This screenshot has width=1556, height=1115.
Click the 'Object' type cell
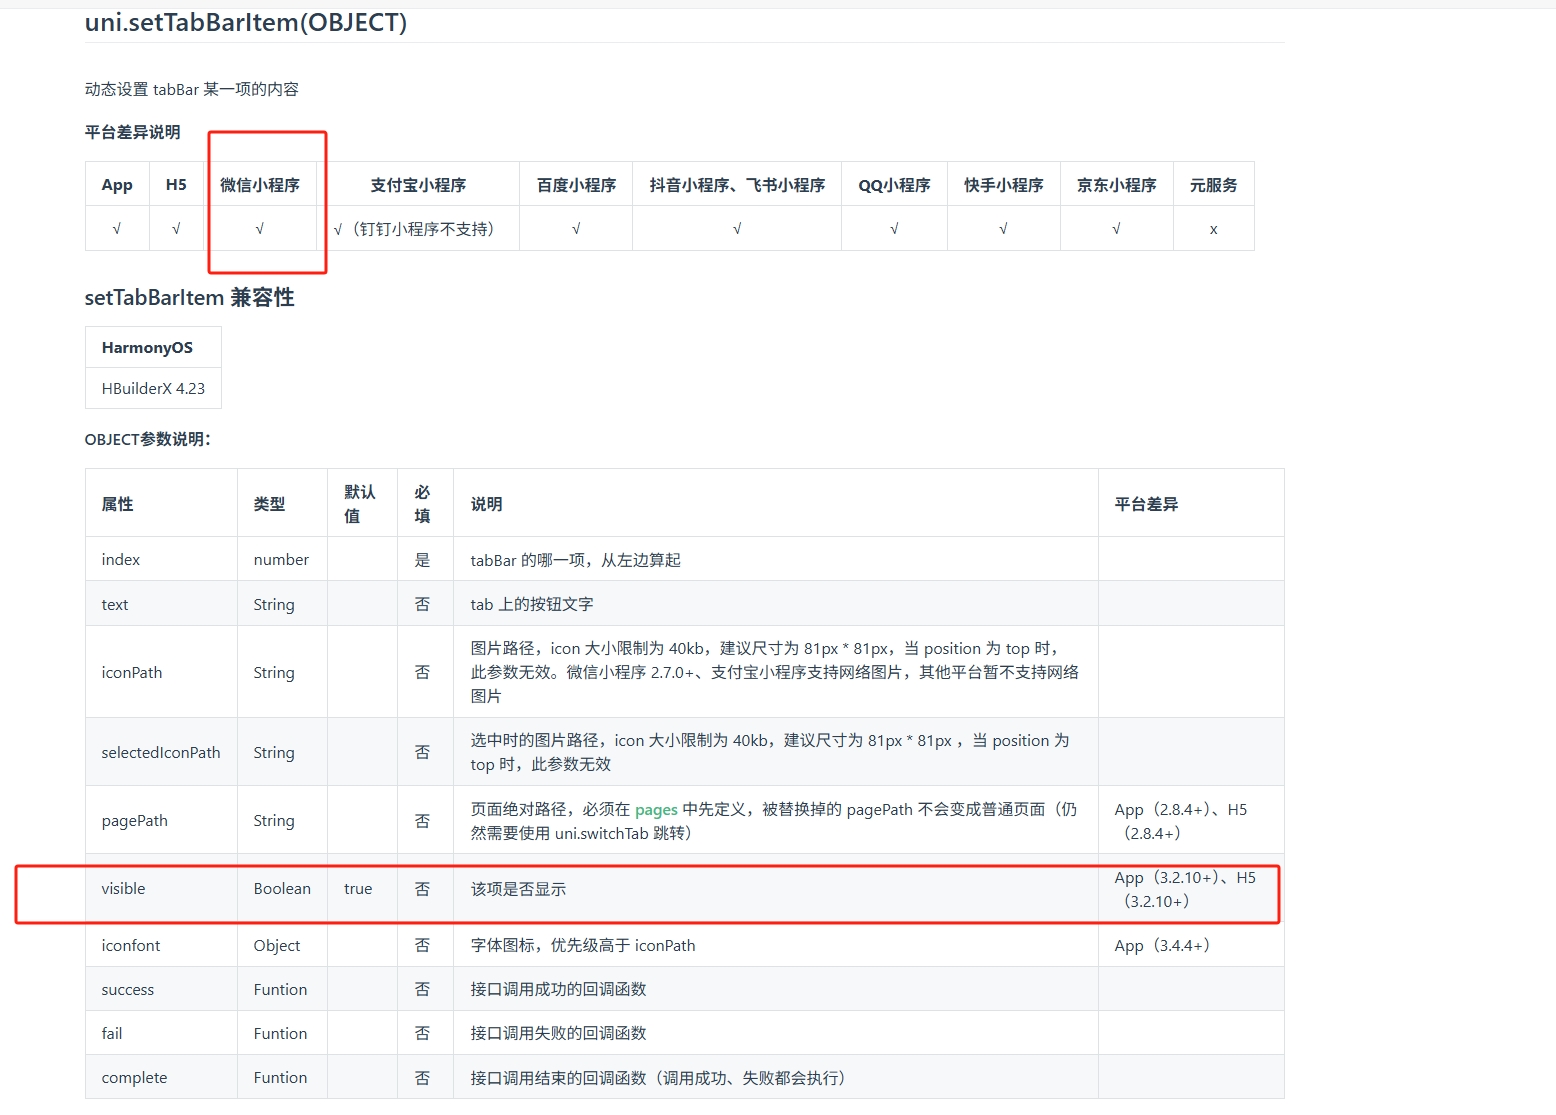click(282, 945)
